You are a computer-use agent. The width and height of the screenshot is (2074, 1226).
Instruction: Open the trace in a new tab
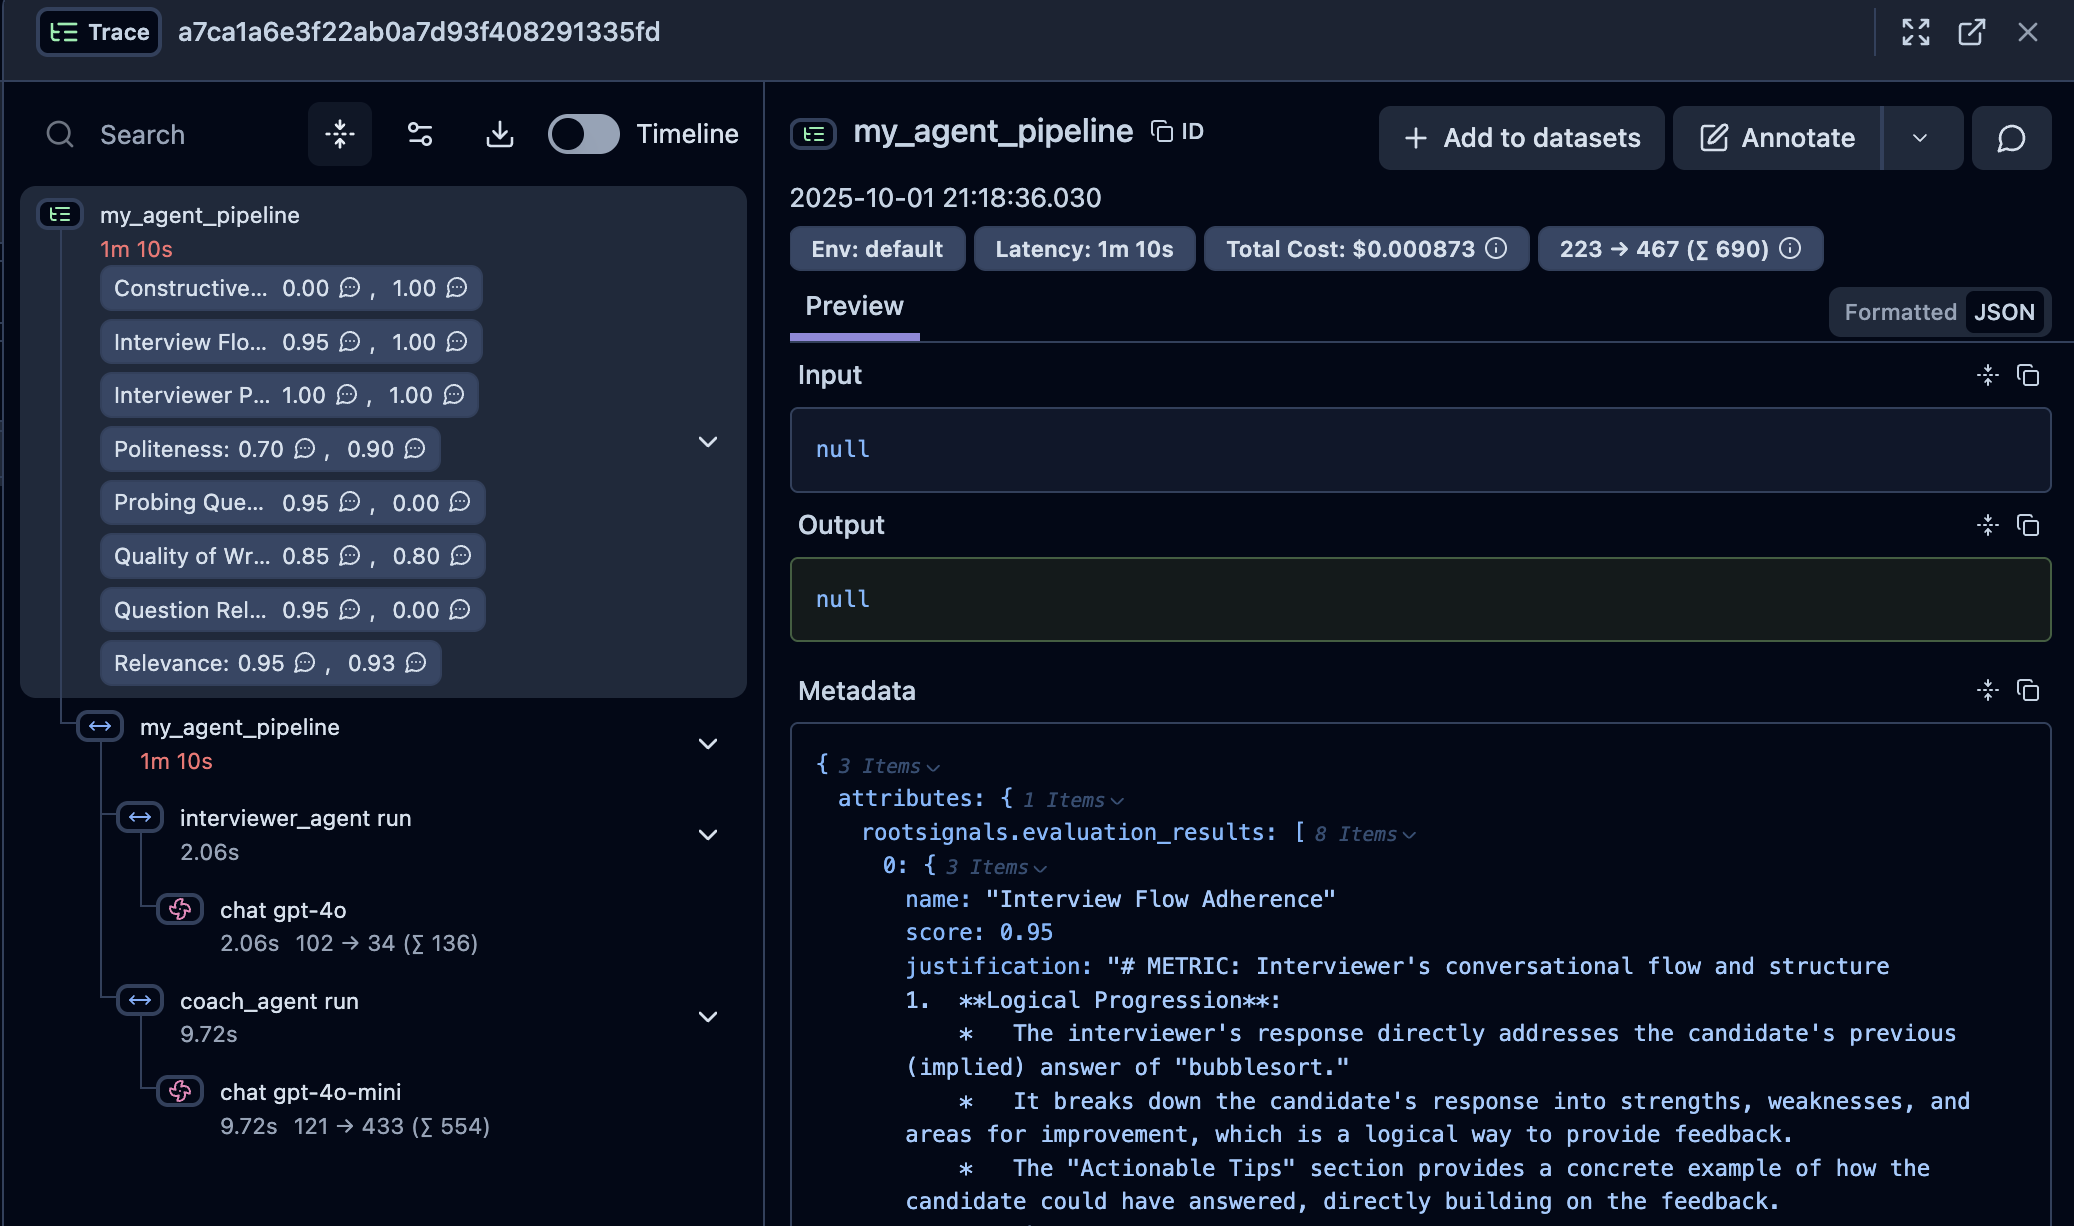click(1971, 32)
